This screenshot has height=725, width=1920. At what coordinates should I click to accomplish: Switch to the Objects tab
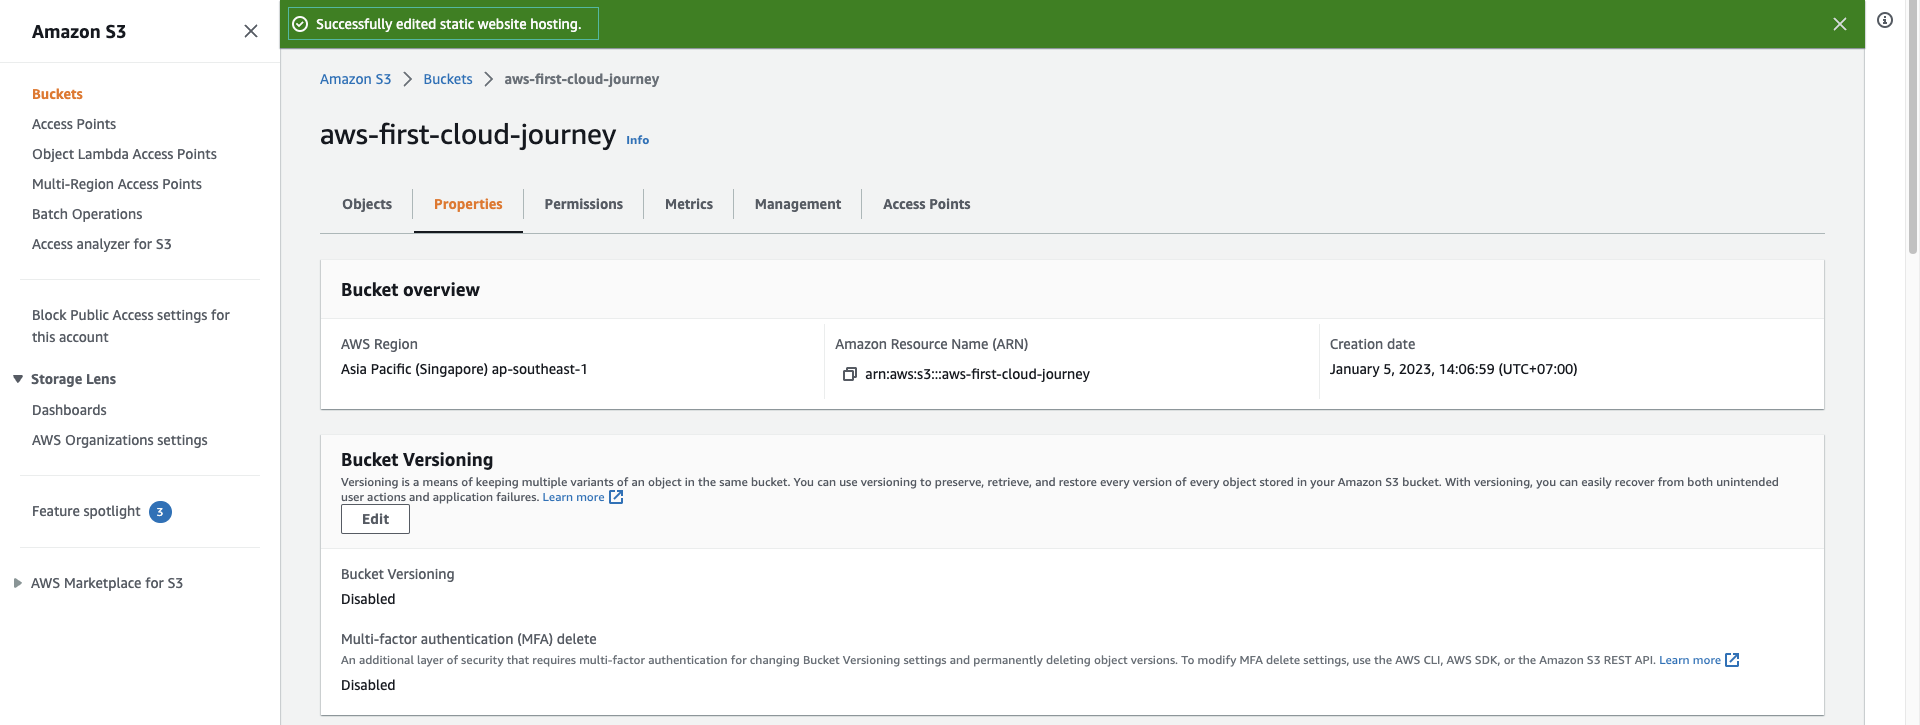367,204
